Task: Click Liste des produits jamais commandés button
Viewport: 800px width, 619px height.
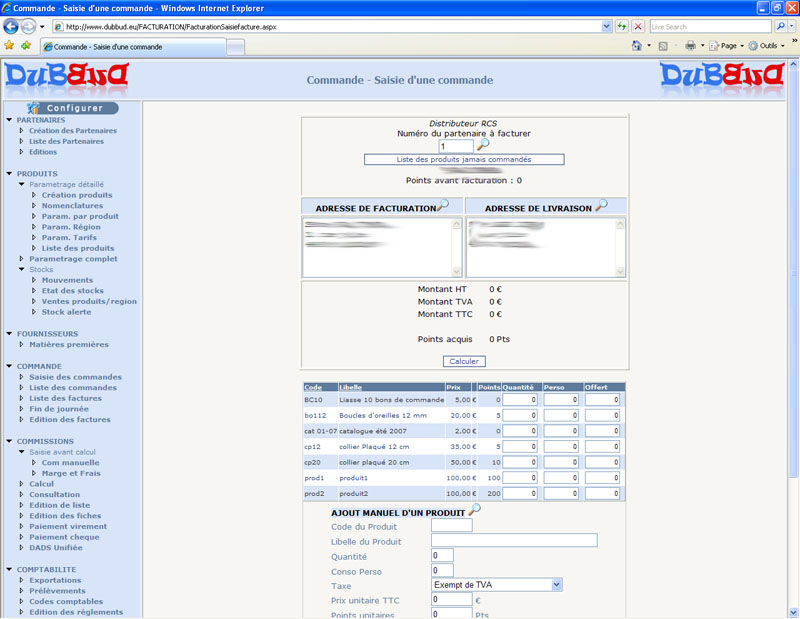Action: (x=464, y=159)
